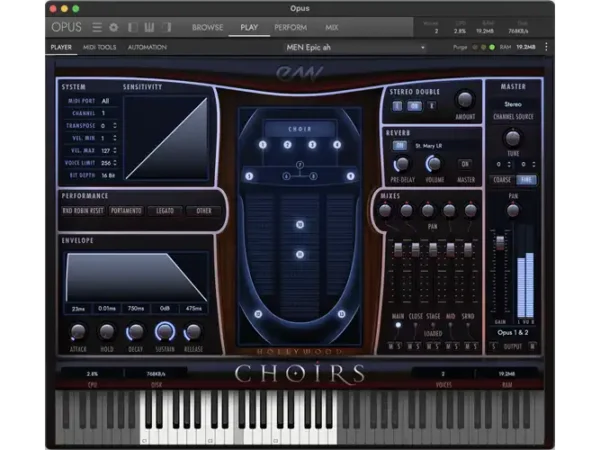Toggle the Reverb ON button
600x450 pixels.
tap(399, 145)
